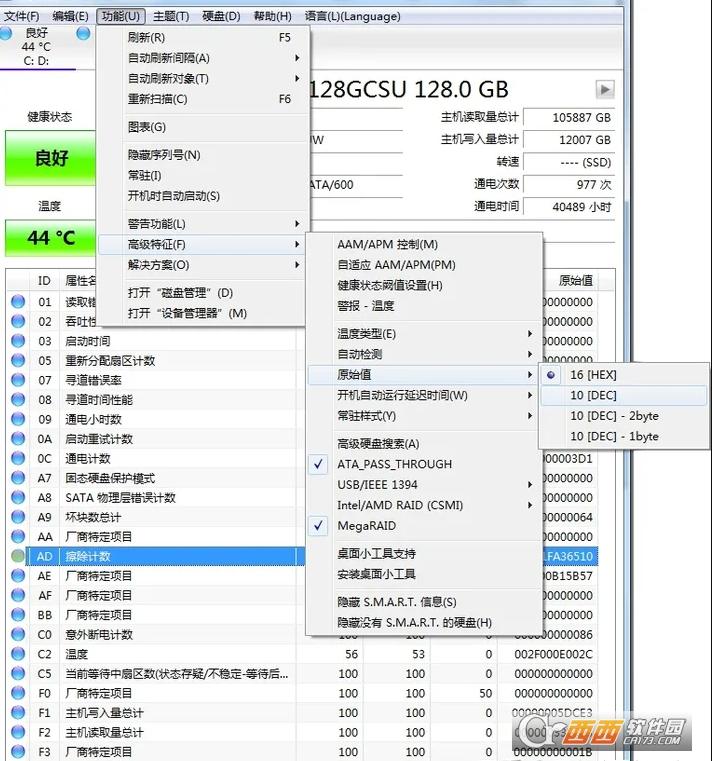Select 10 [DEC] - 2byte format
The image size is (712, 761).
(623, 416)
